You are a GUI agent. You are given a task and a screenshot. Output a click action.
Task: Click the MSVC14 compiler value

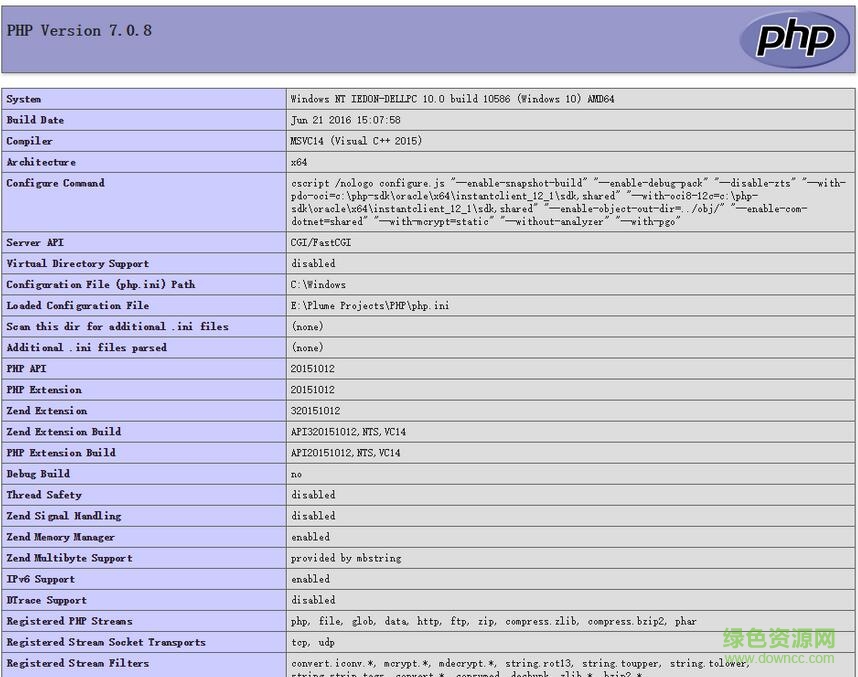pos(356,141)
